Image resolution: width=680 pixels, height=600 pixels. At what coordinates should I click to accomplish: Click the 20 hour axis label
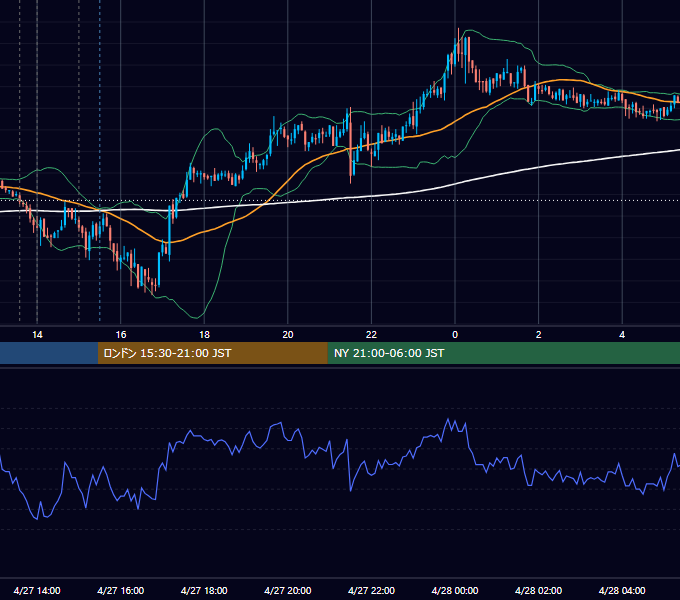pos(288,335)
